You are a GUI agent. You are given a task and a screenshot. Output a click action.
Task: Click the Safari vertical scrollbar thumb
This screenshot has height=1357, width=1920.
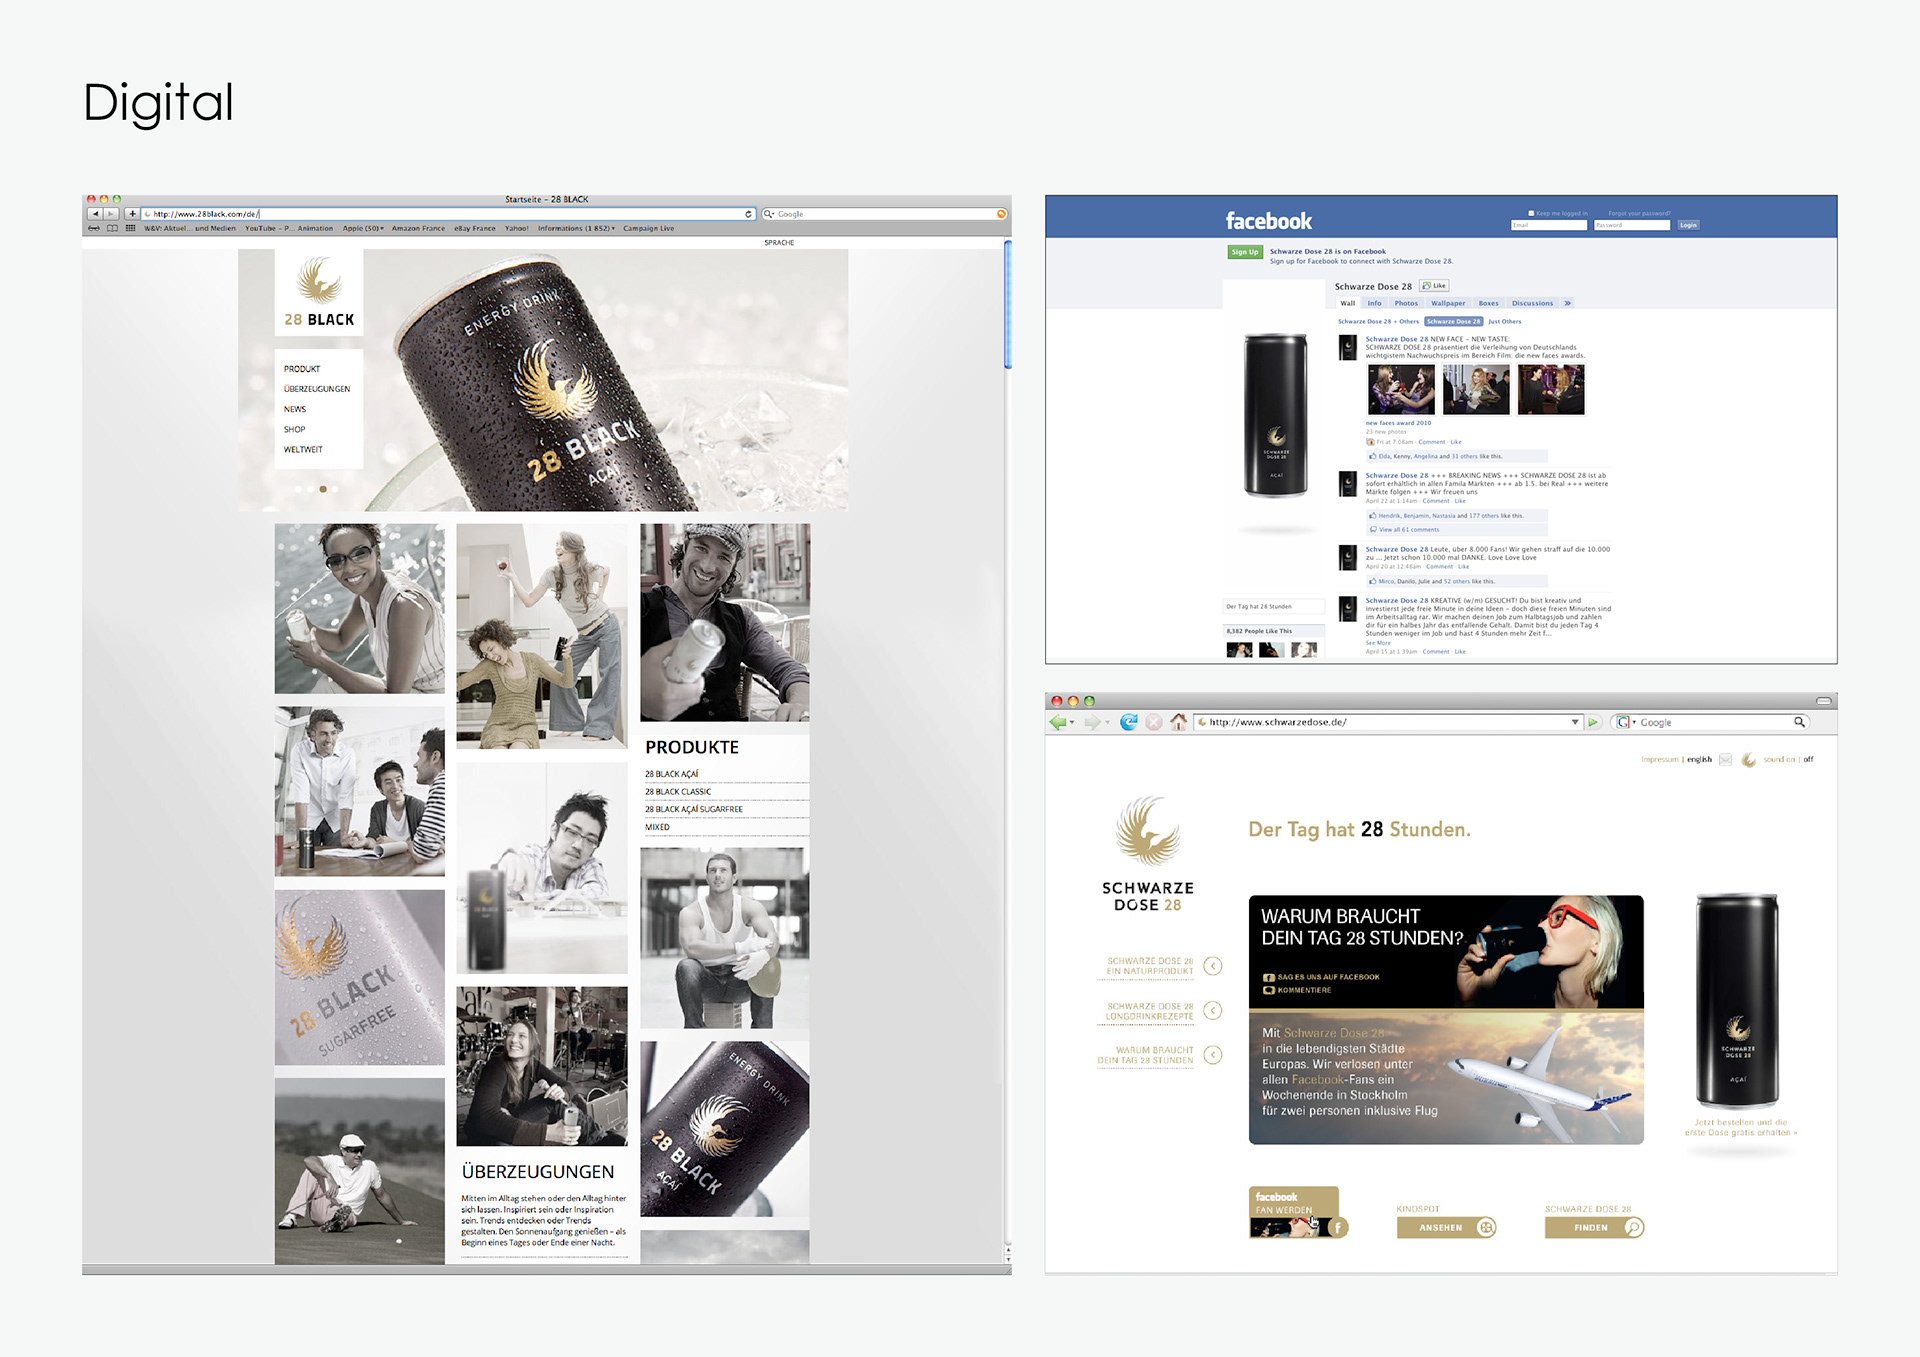1007,305
